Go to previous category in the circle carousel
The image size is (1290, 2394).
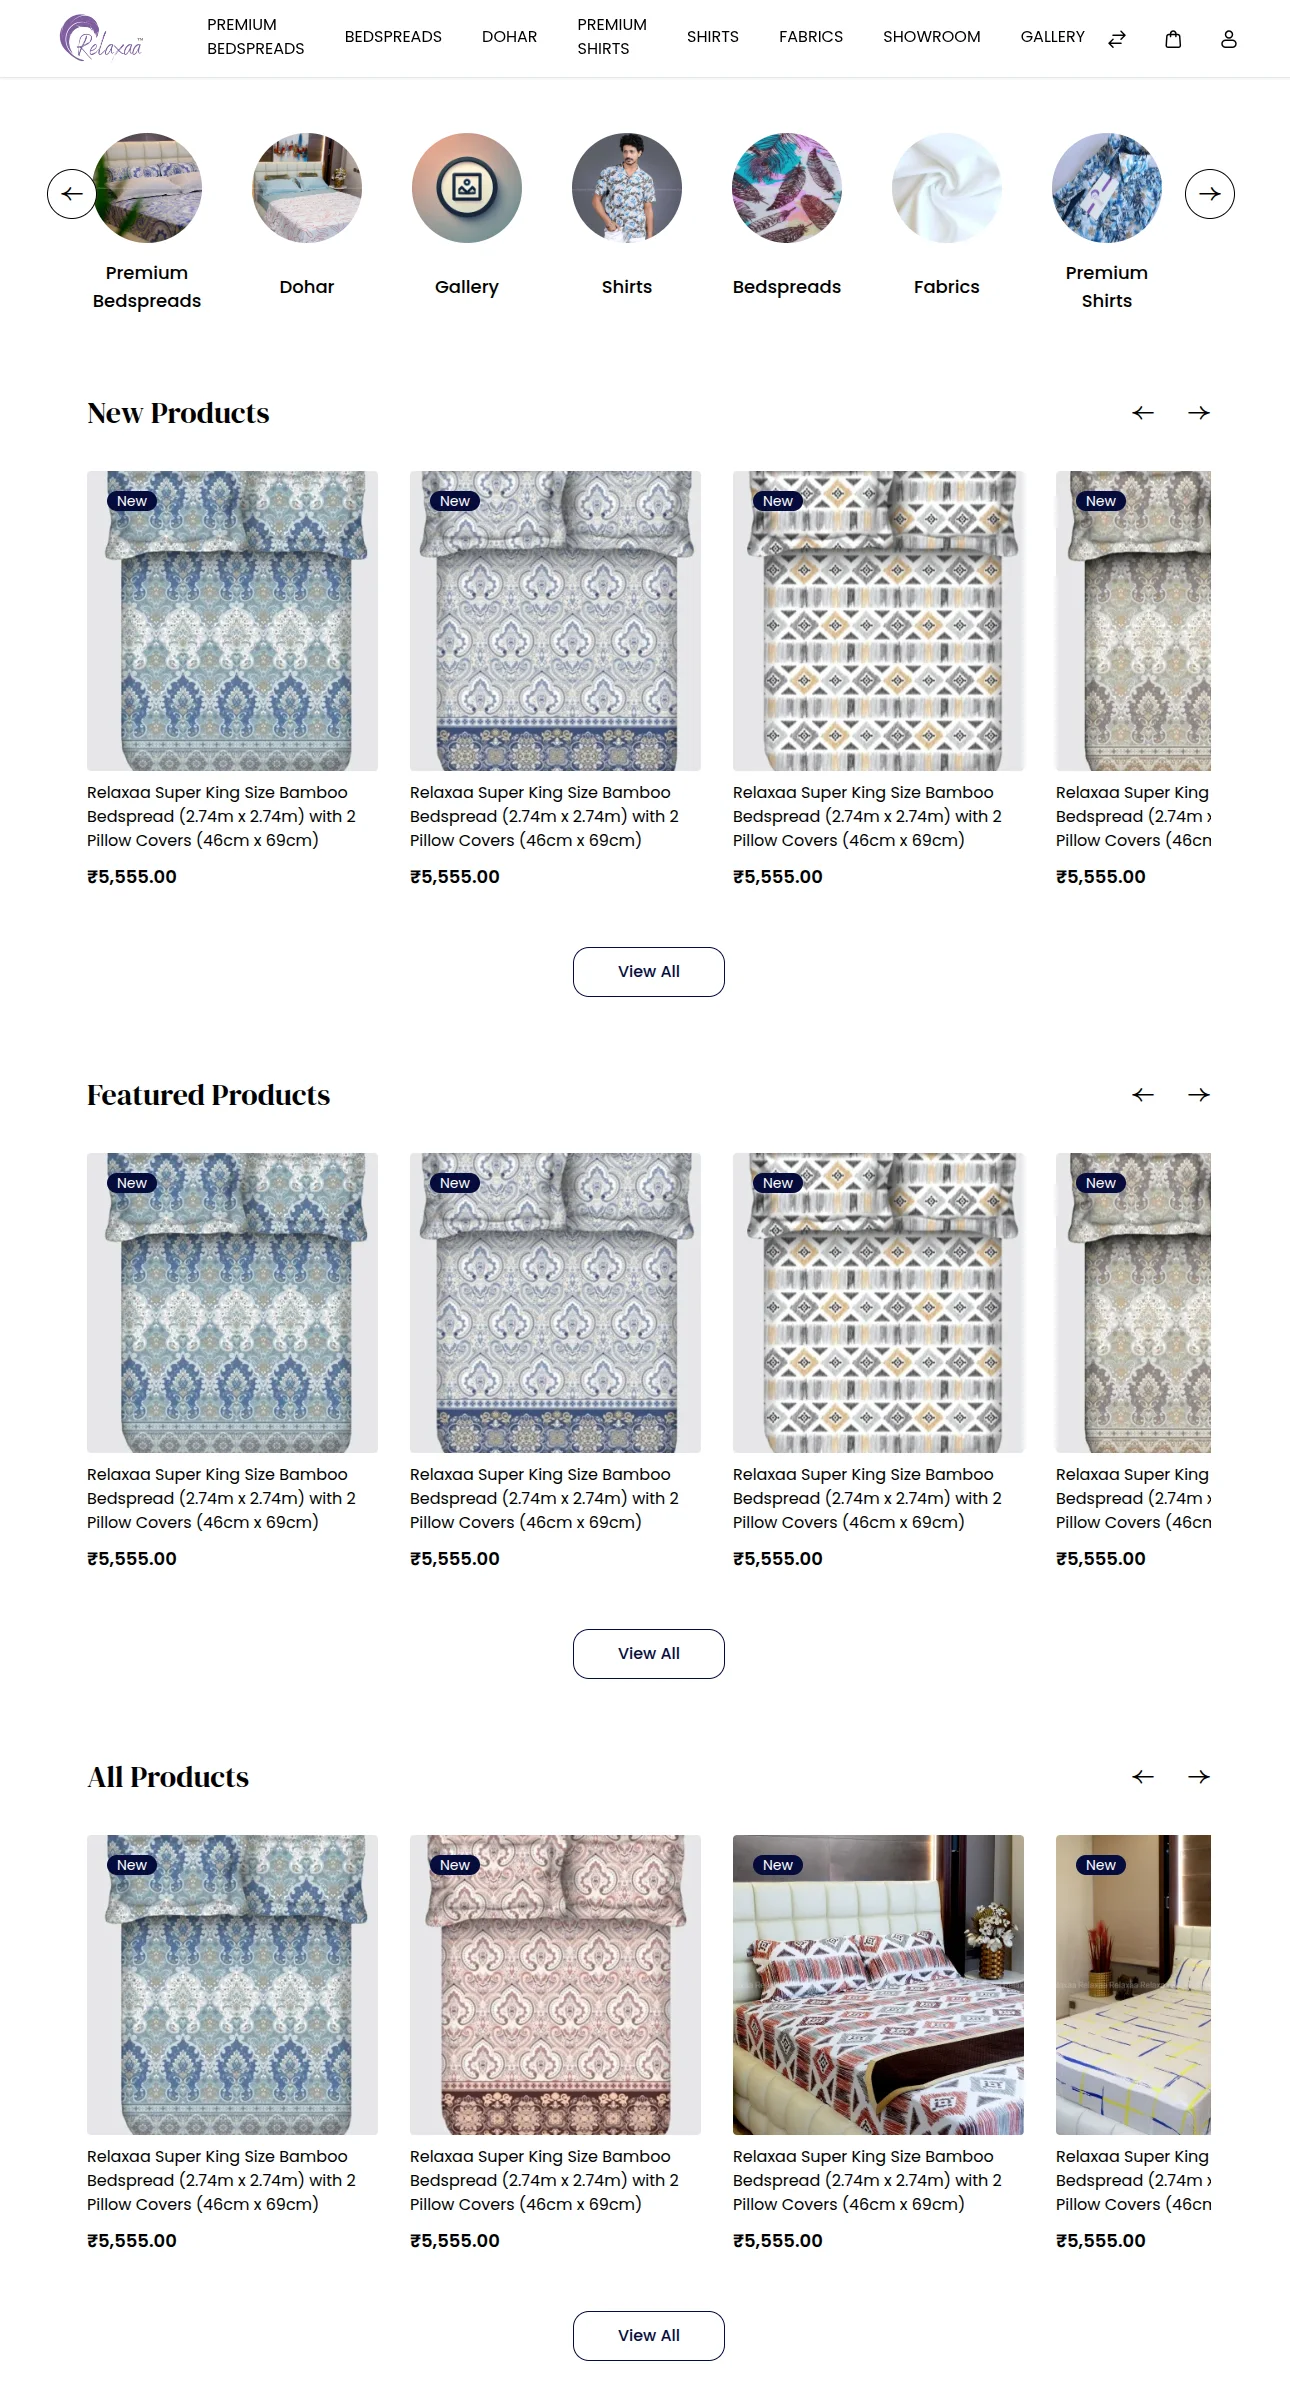[x=72, y=194]
